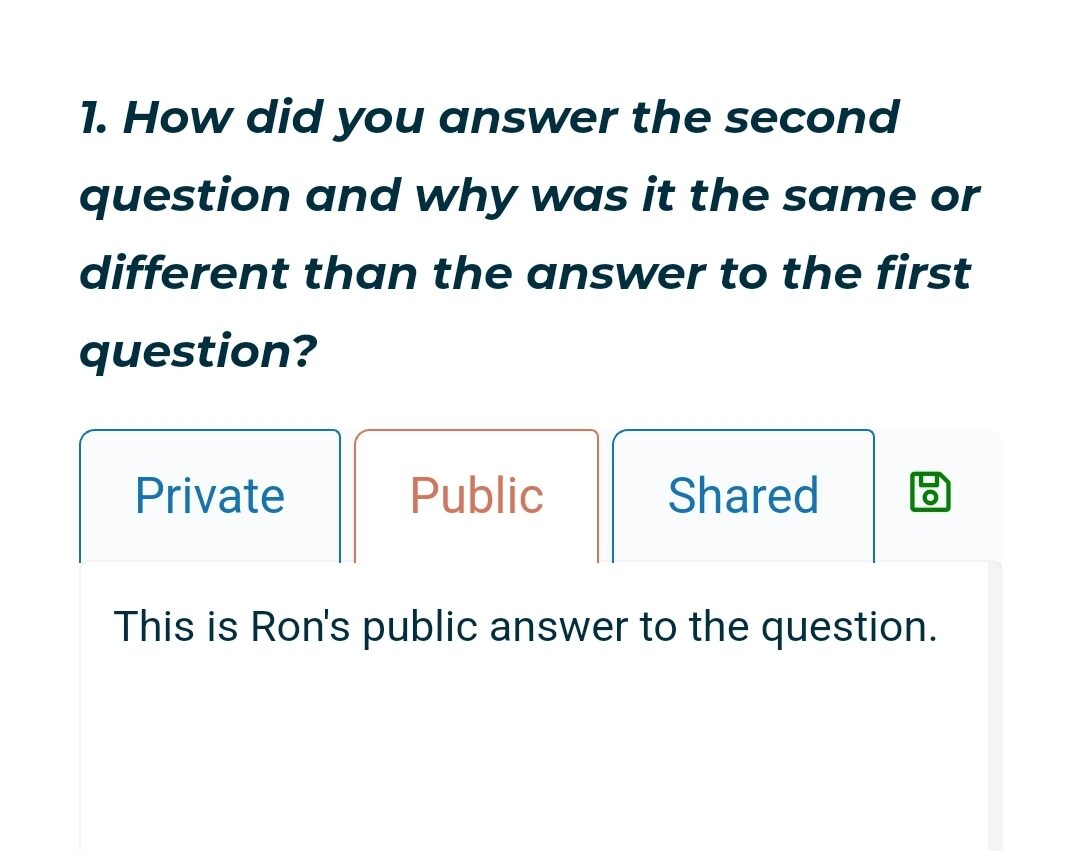The width and height of the screenshot is (1079, 851).
Task: Click the word 'This' starting the answer
Action: click(x=154, y=627)
